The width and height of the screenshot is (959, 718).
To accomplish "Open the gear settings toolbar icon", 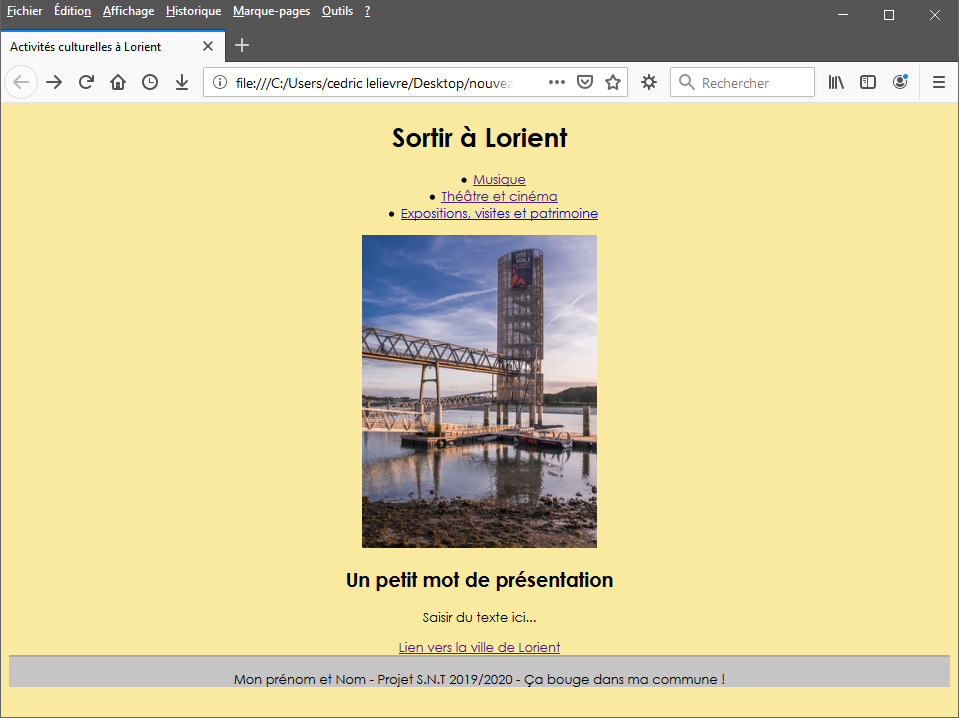I will tap(649, 82).
